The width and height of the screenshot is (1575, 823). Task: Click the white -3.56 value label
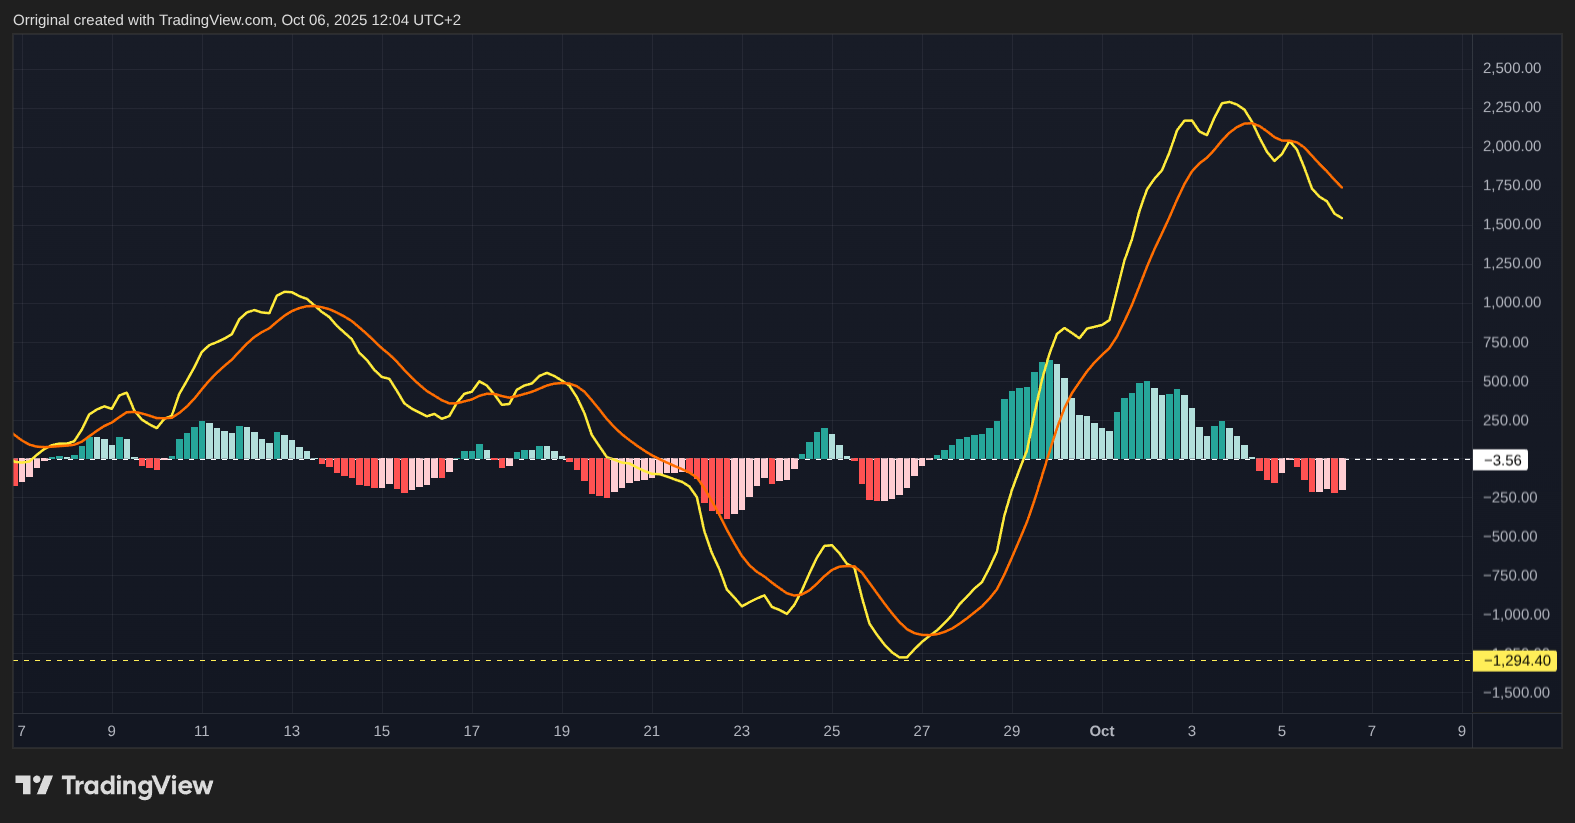tap(1500, 460)
